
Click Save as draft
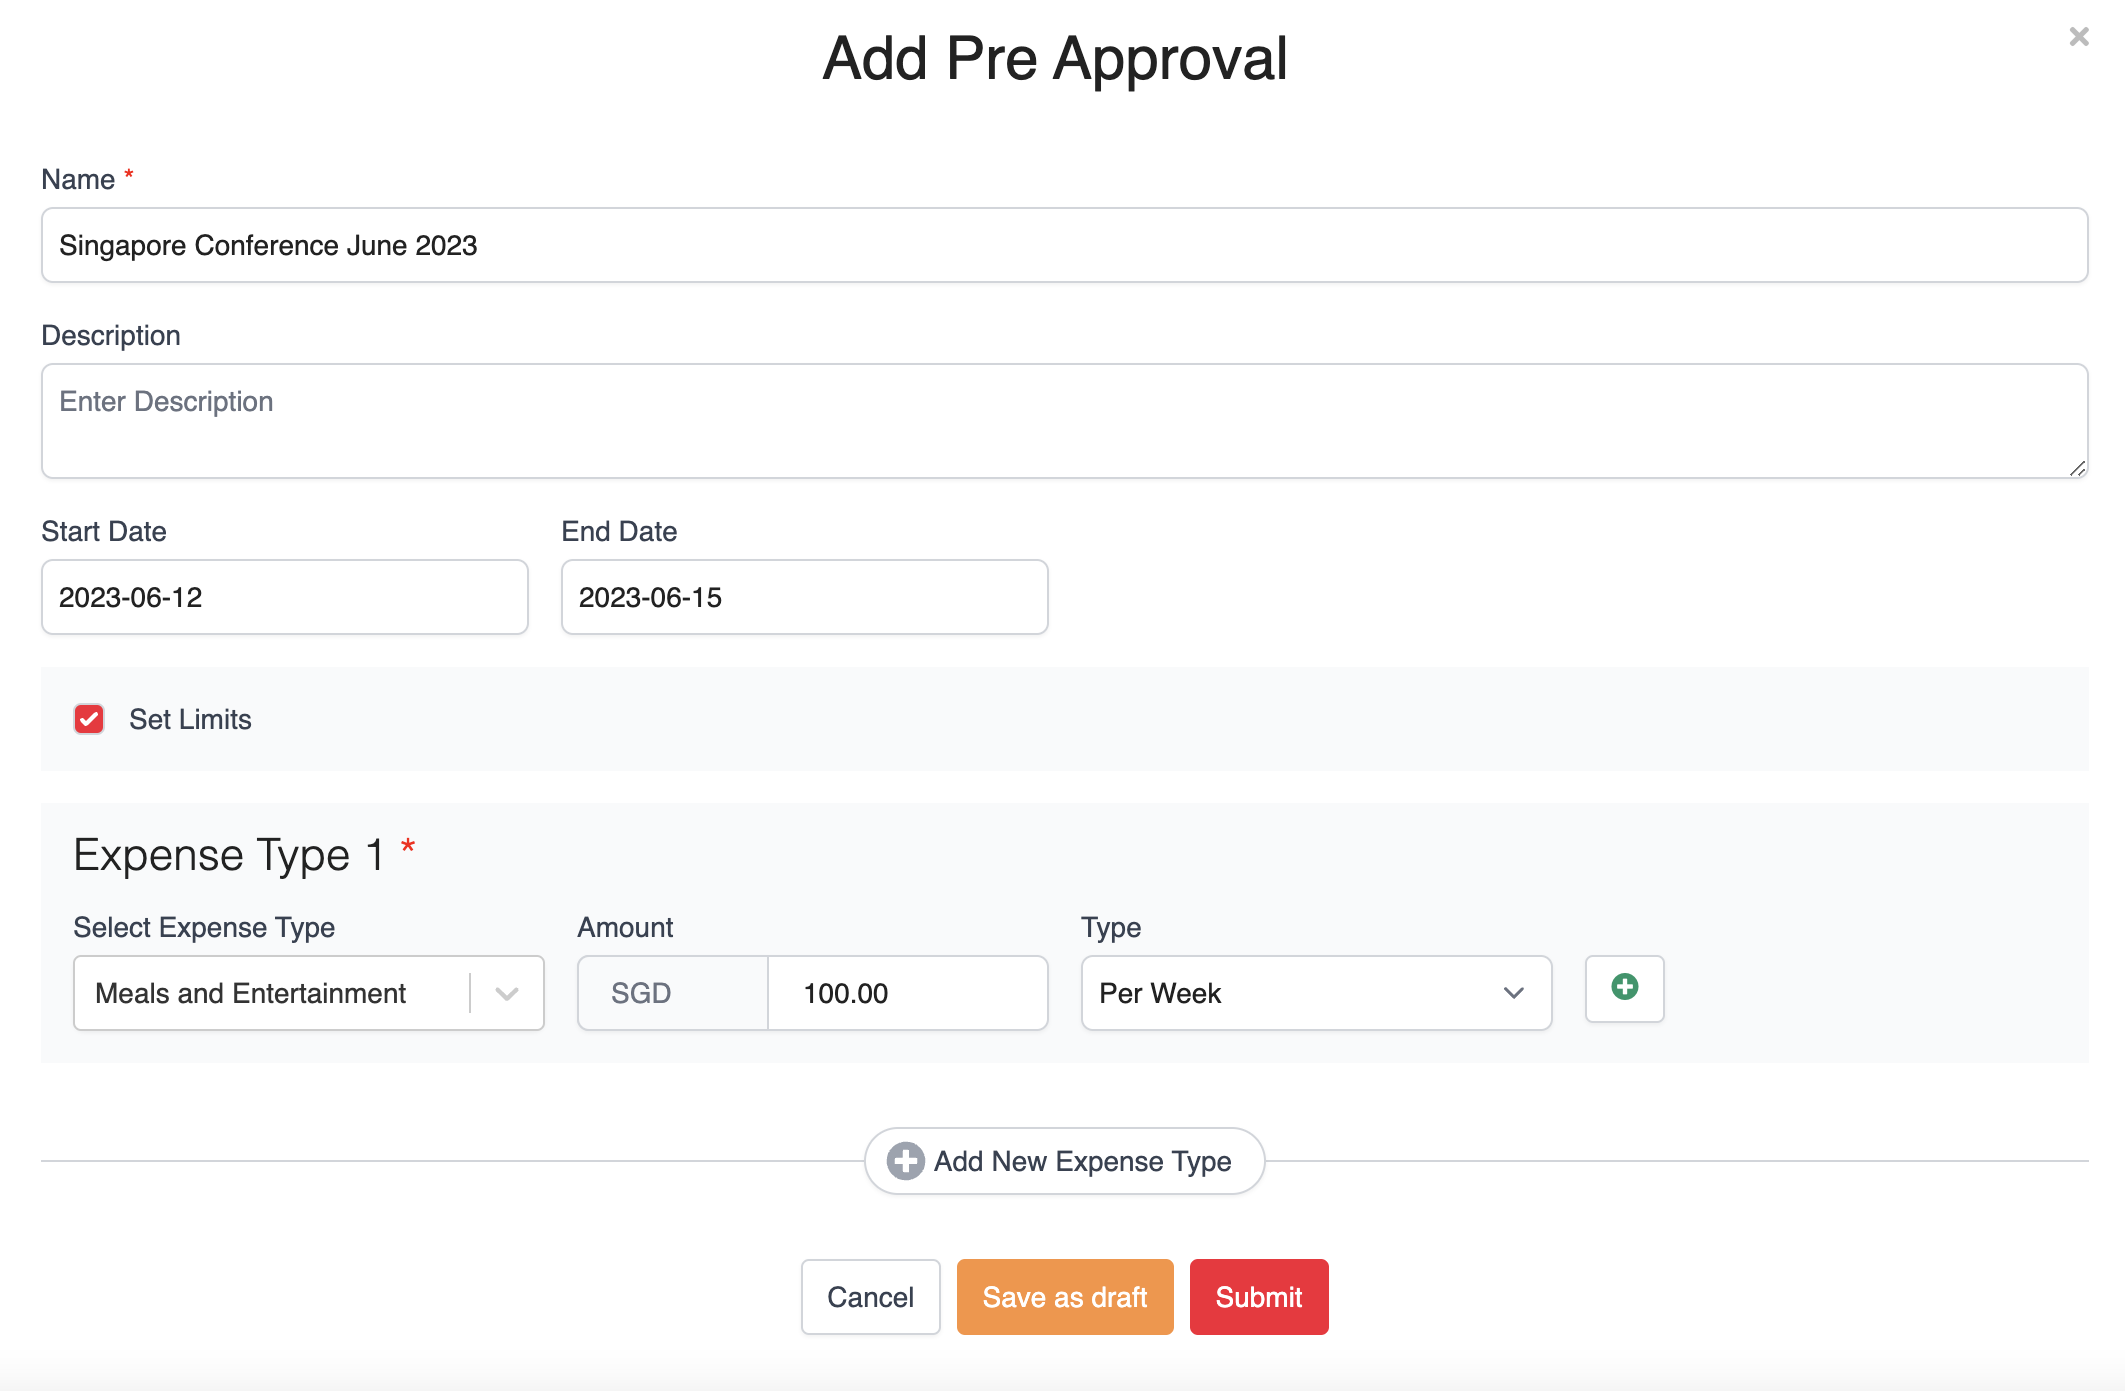1064,1297
